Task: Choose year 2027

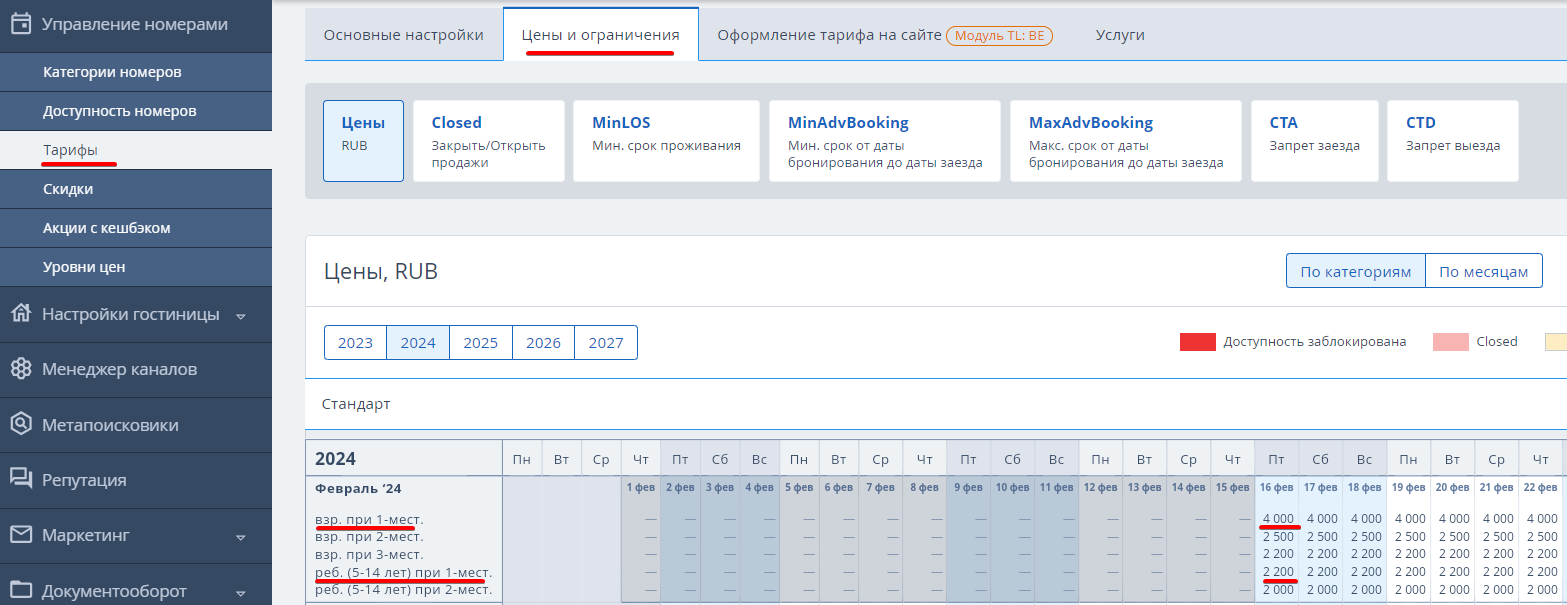Action: point(606,342)
